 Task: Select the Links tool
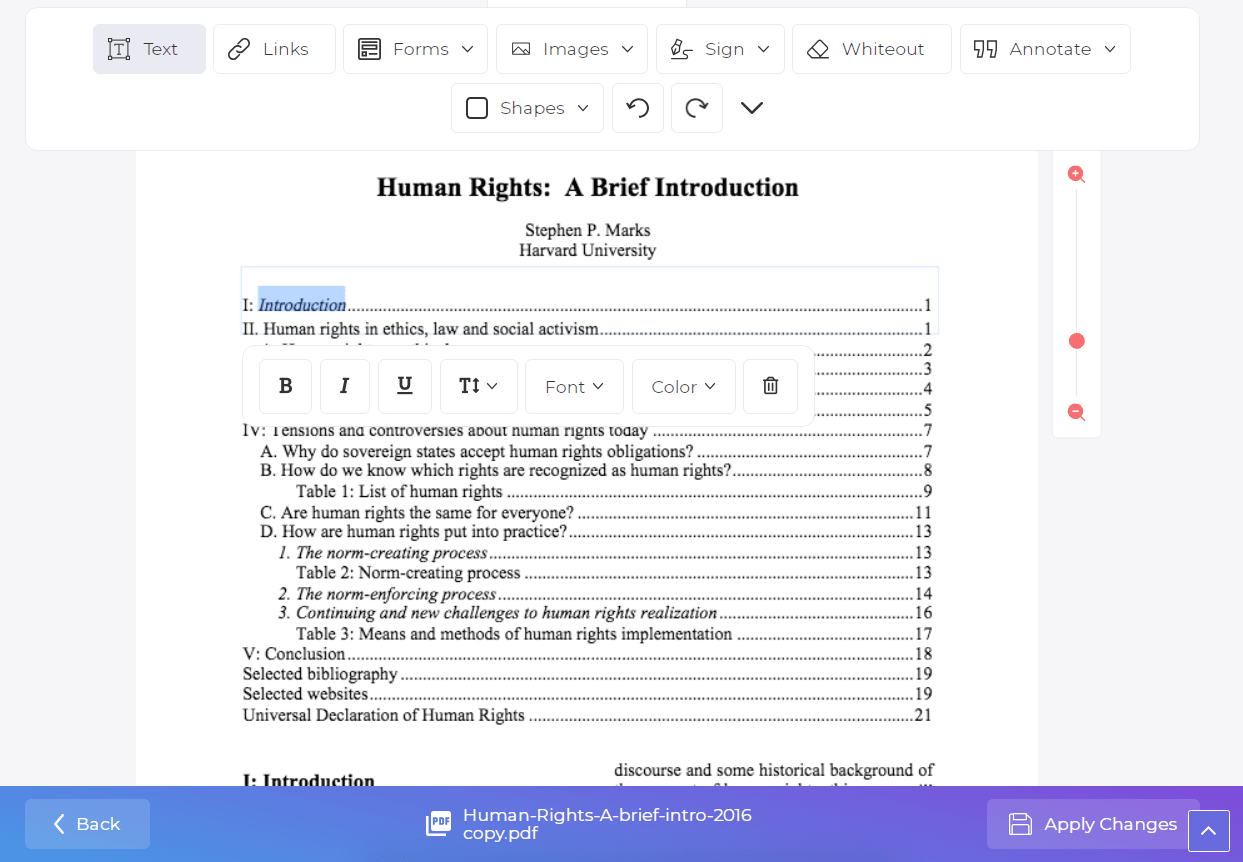[x=274, y=48]
